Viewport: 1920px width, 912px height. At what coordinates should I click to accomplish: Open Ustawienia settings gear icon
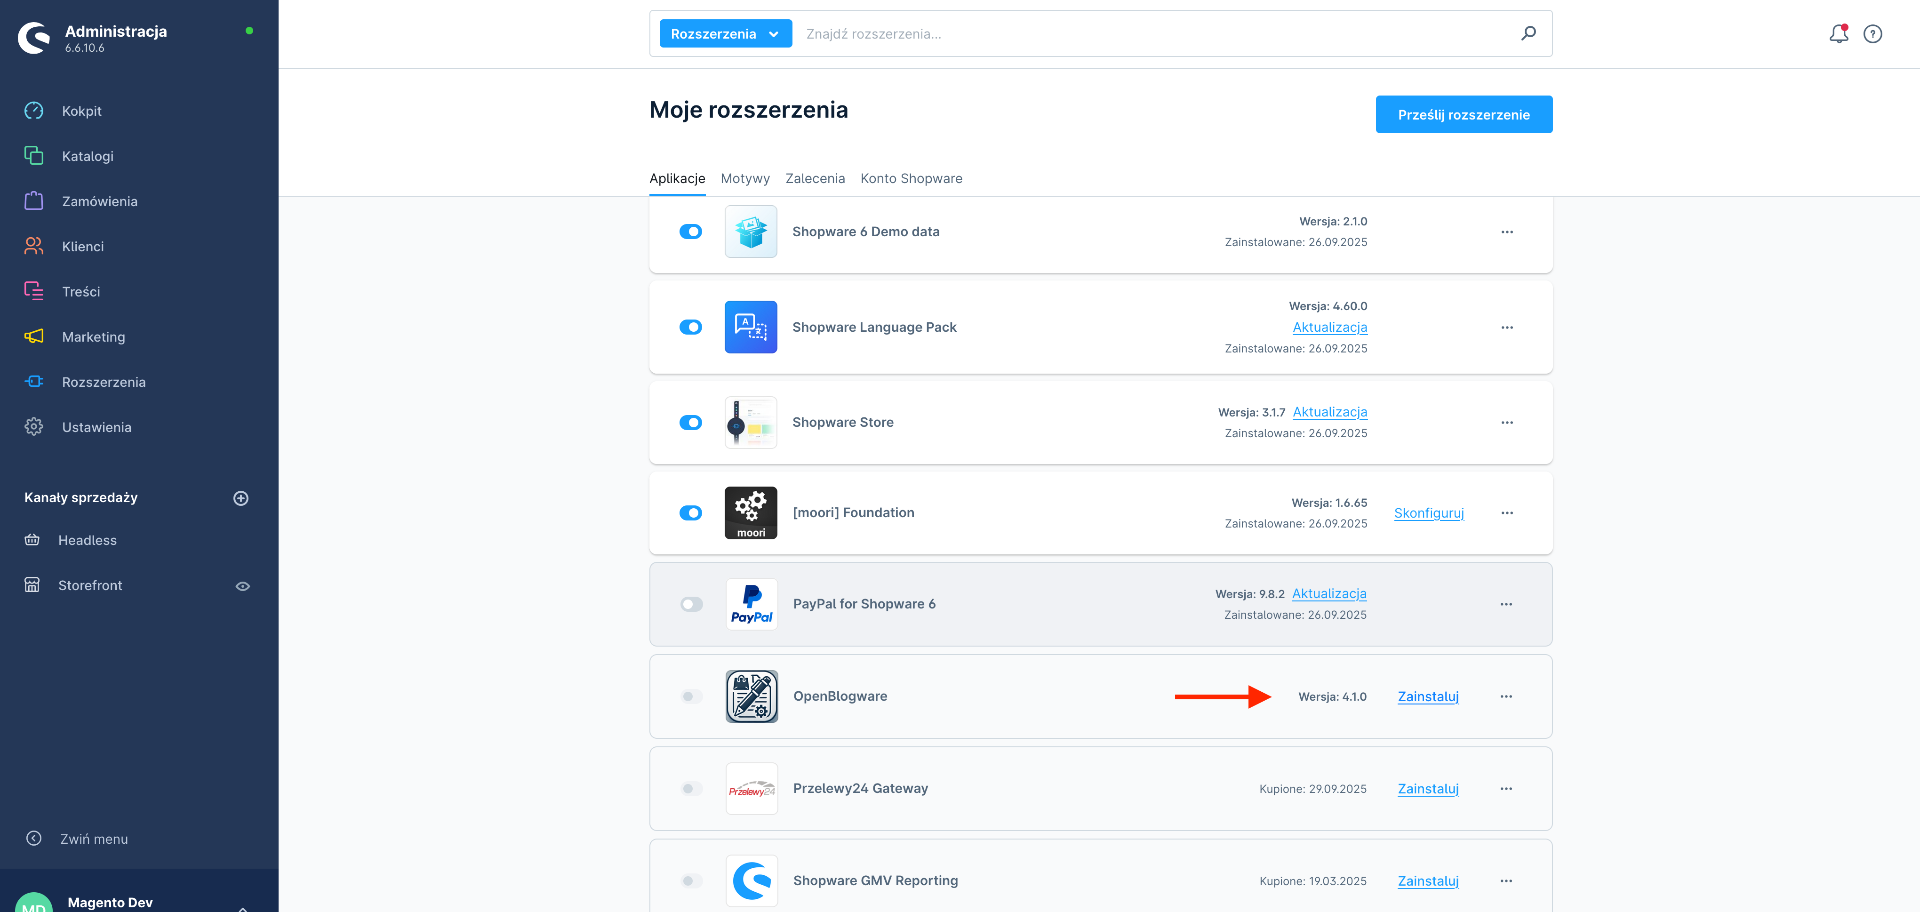pyautogui.click(x=34, y=427)
